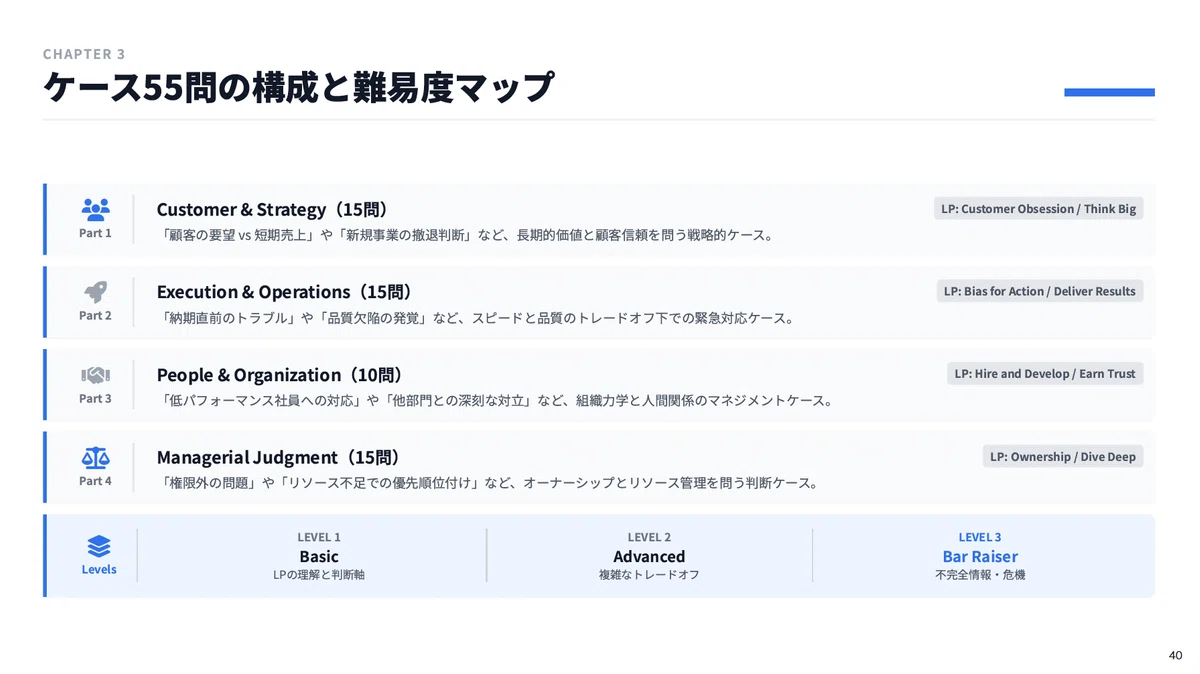Click the Part 1 people group icon
1200x674 pixels.
pos(96,209)
